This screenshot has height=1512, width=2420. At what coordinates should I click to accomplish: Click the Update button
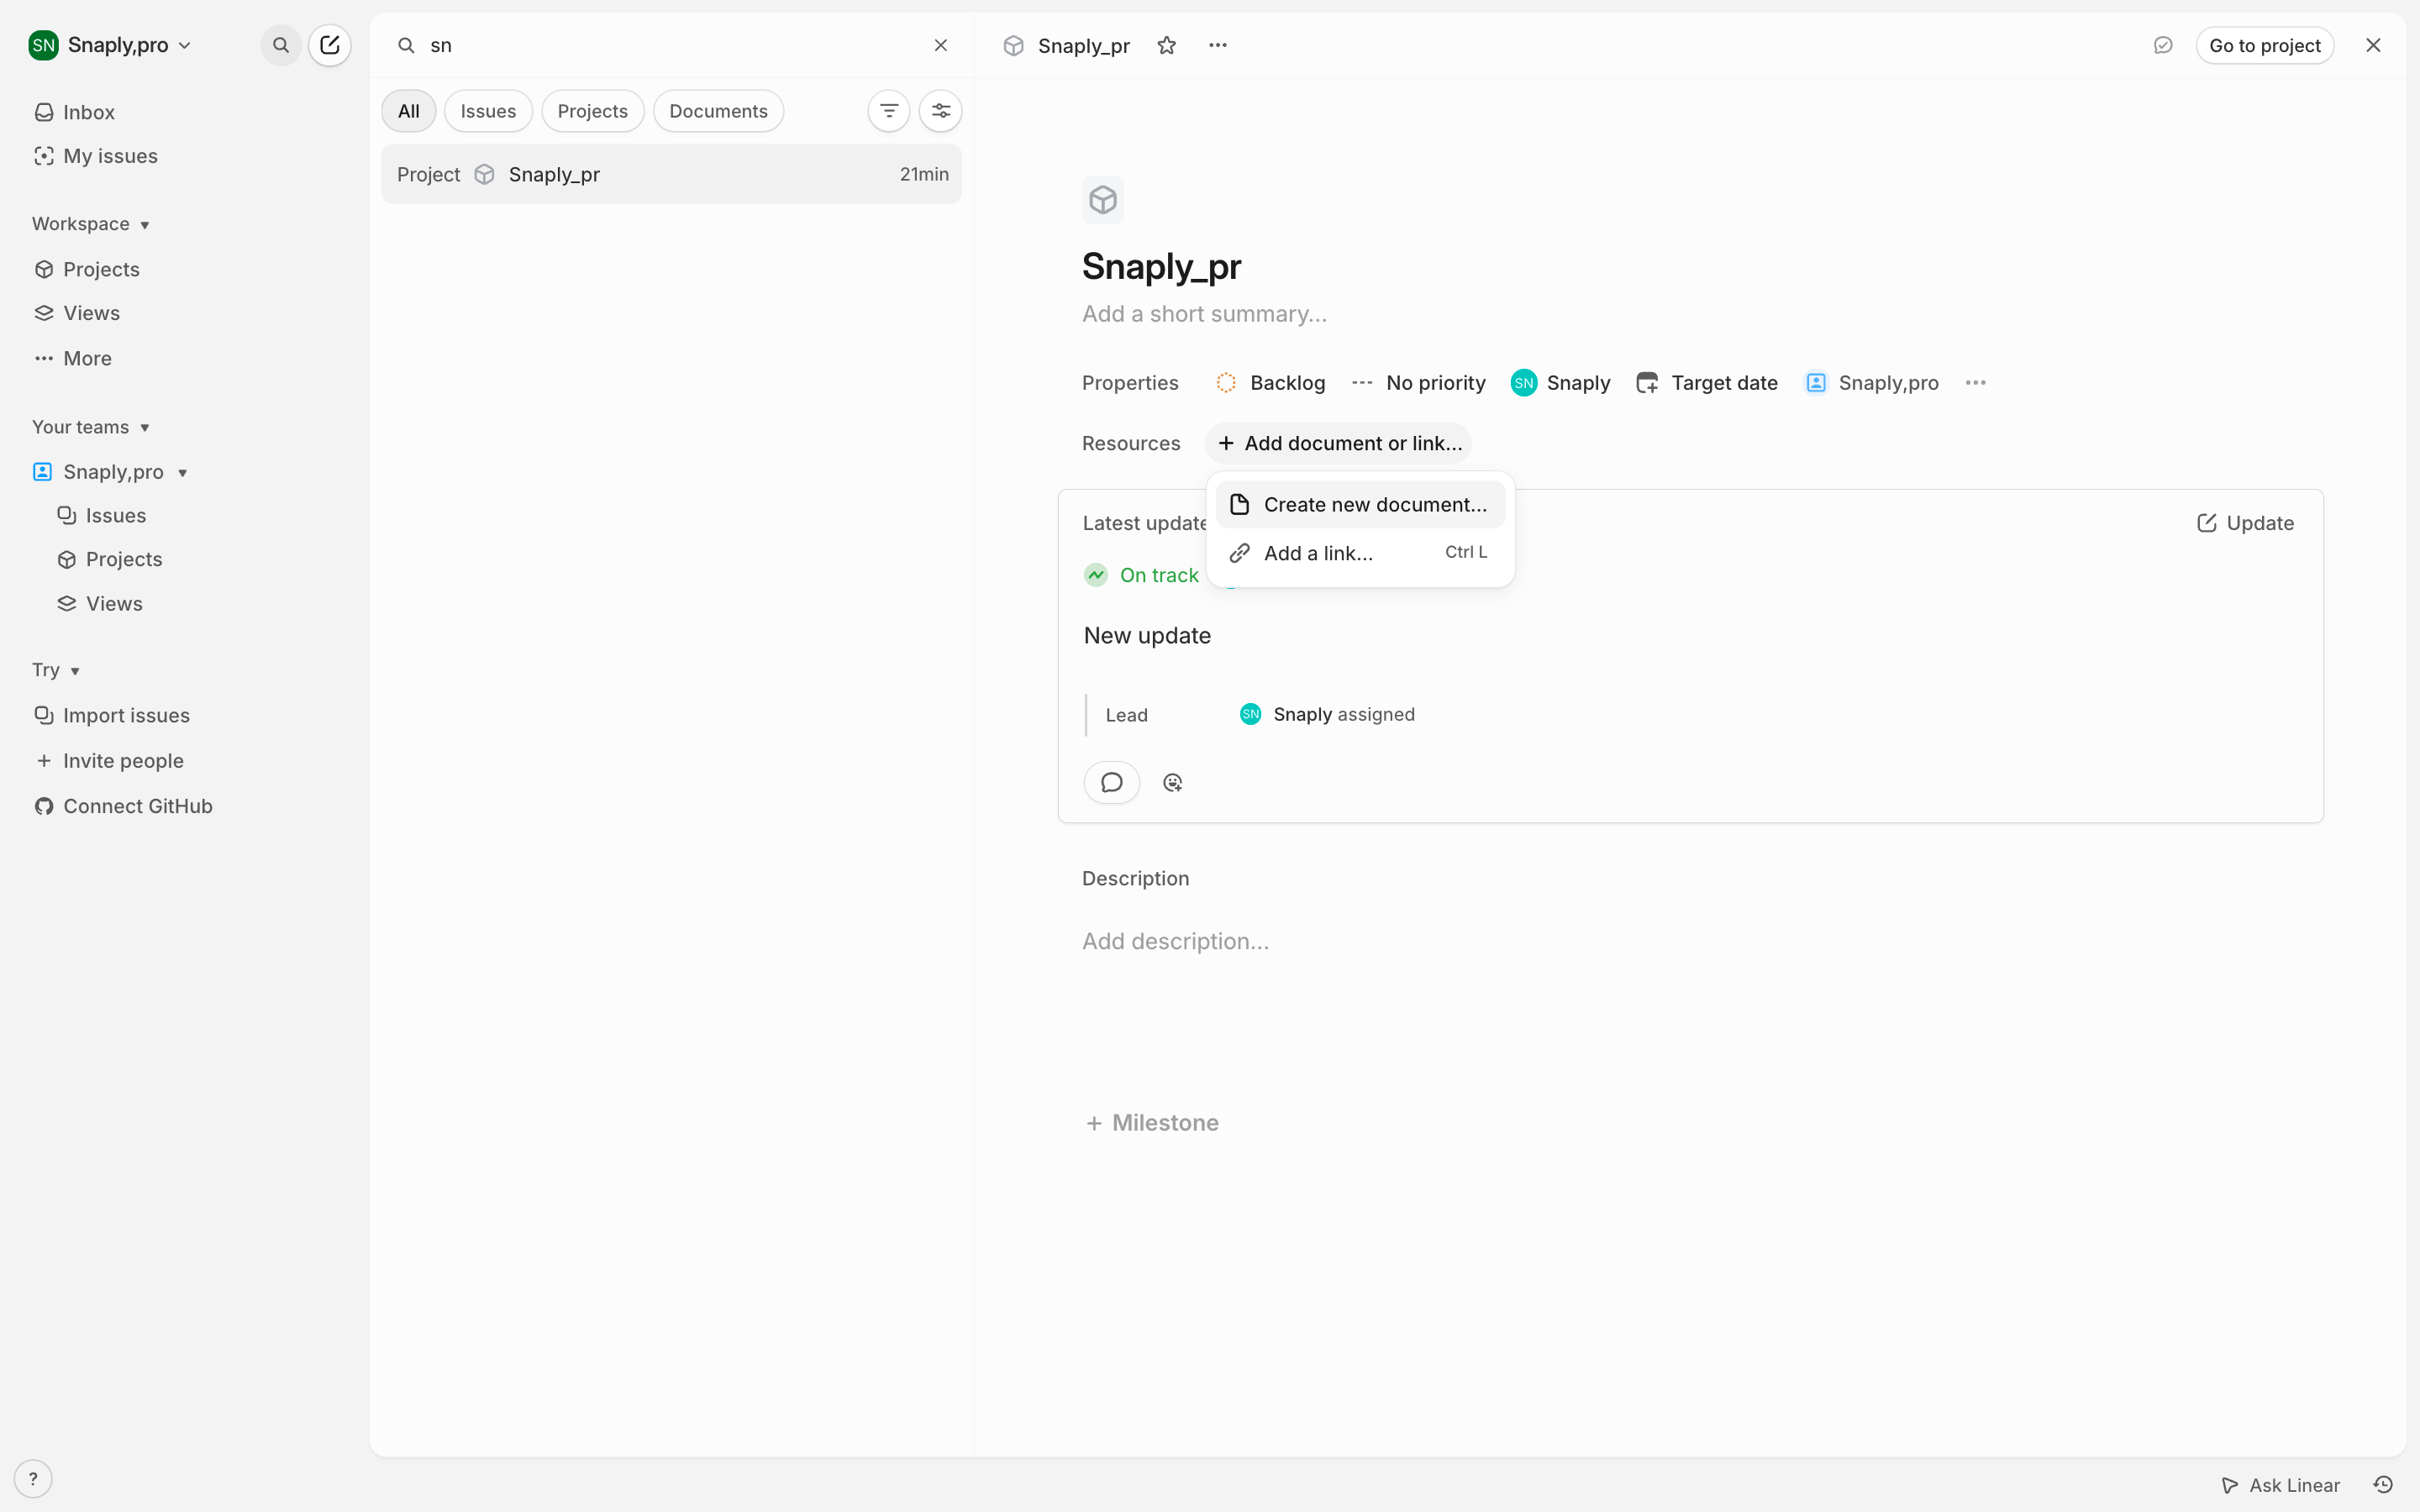pyautogui.click(x=2244, y=523)
